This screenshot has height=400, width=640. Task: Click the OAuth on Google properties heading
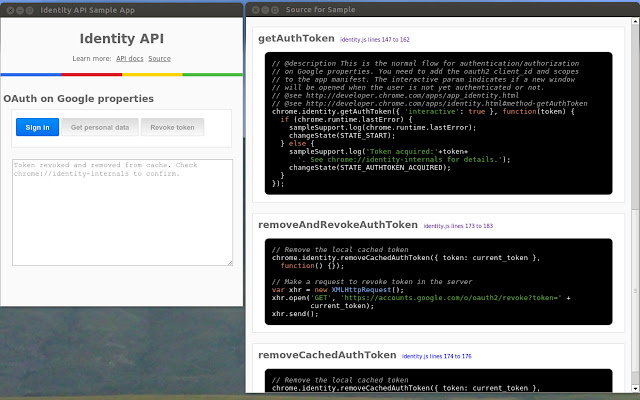78,98
